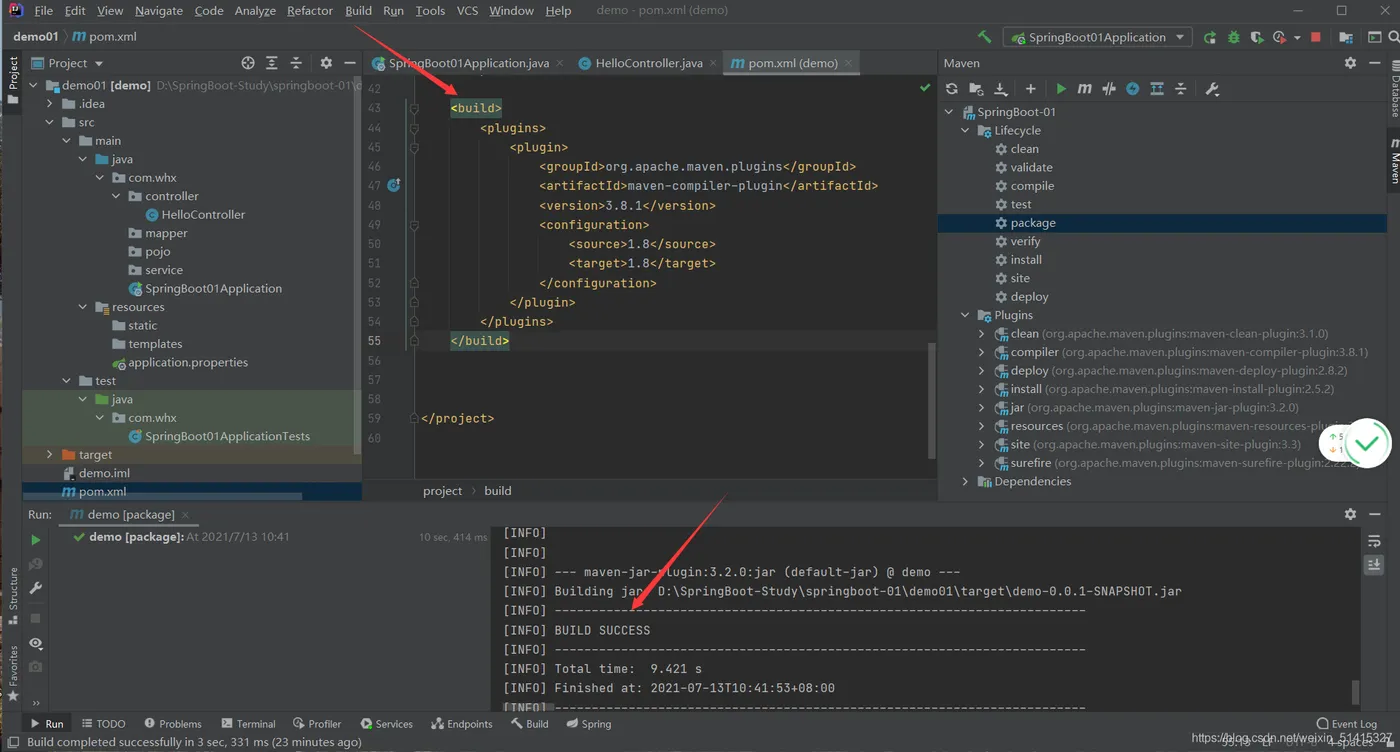The height and width of the screenshot is (752, 1400).
Task: Open the Maven panel gear options
Action: pyautogui.click(x=1350, y=63)
